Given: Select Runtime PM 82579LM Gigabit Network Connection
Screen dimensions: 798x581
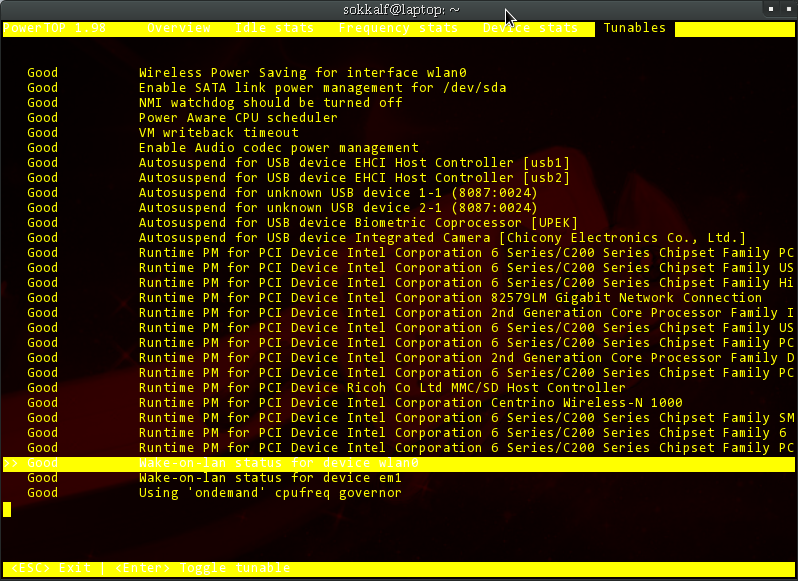Looking at the screenshot, I should [x=399, y=298].
